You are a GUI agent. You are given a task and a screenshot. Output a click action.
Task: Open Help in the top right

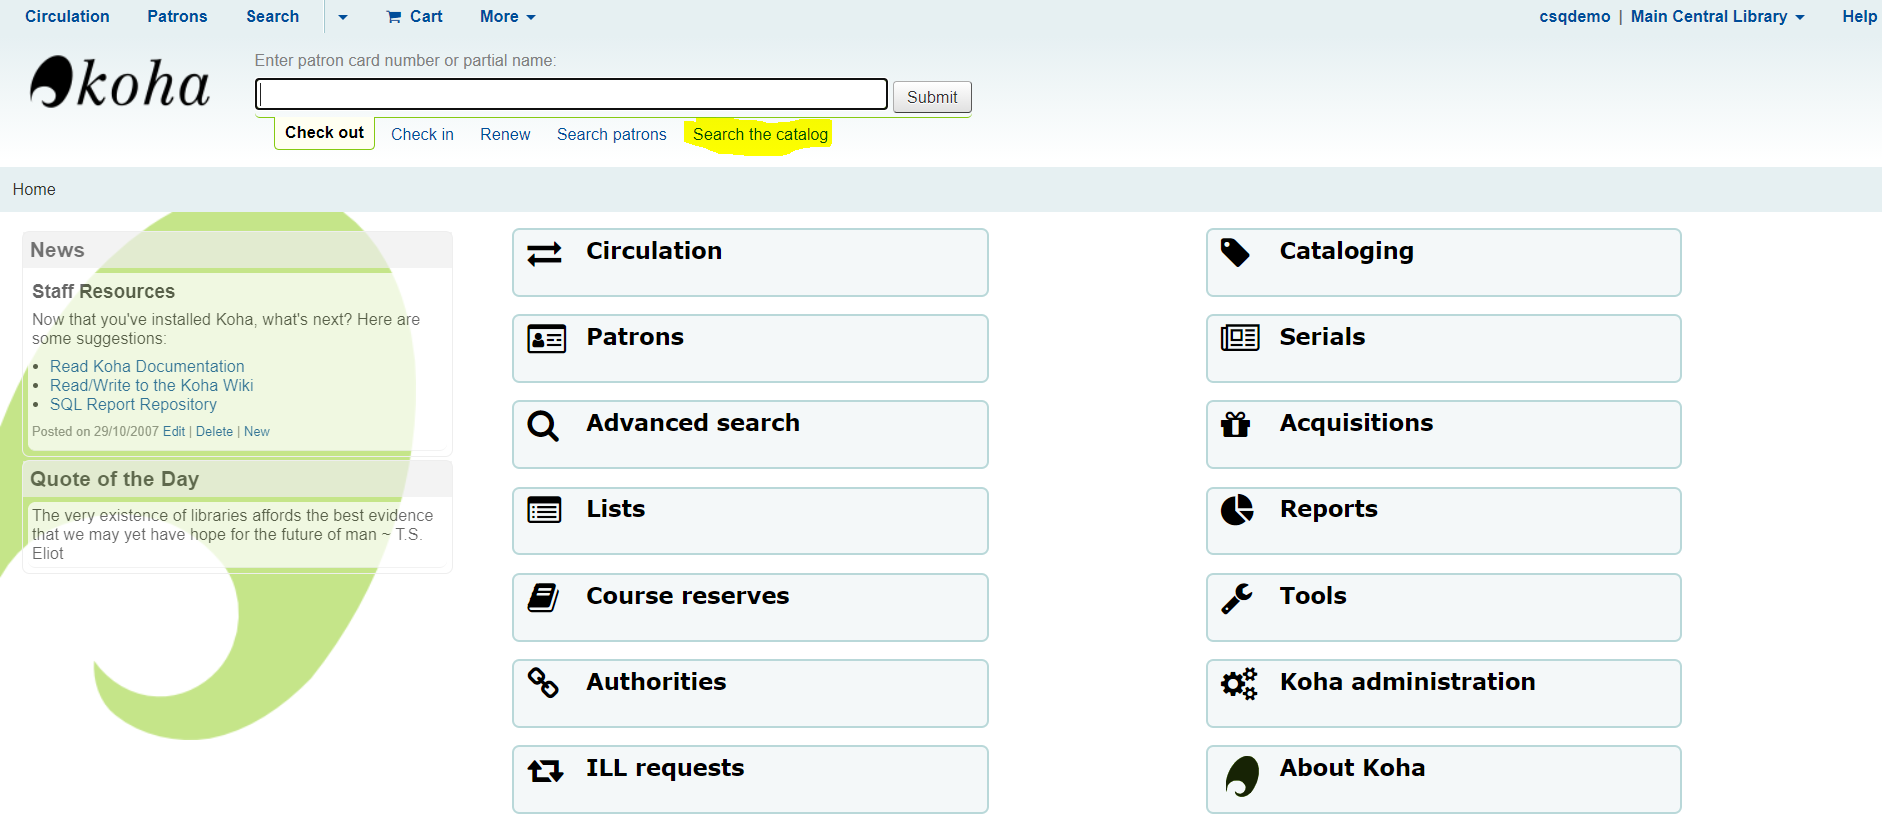click(x=1859, y=16)
